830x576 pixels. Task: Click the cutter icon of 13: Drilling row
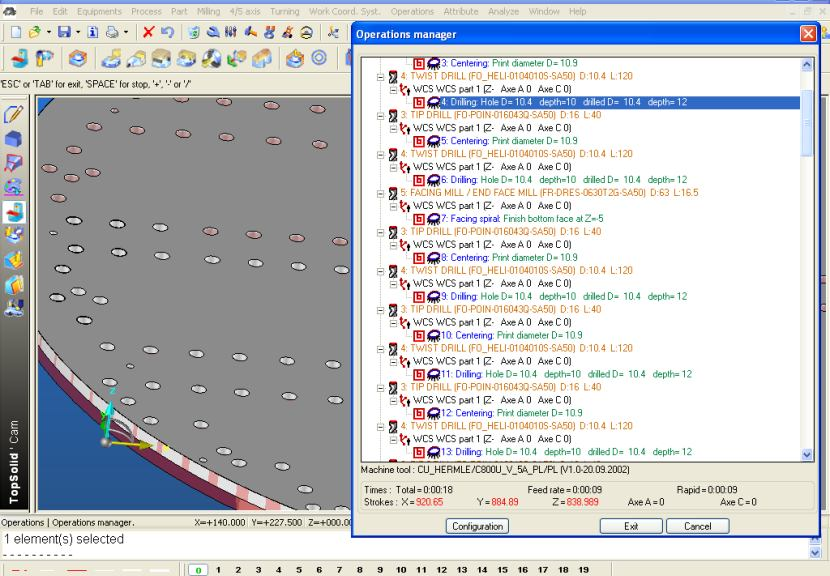pyautogui.click(x=433, y=452)
